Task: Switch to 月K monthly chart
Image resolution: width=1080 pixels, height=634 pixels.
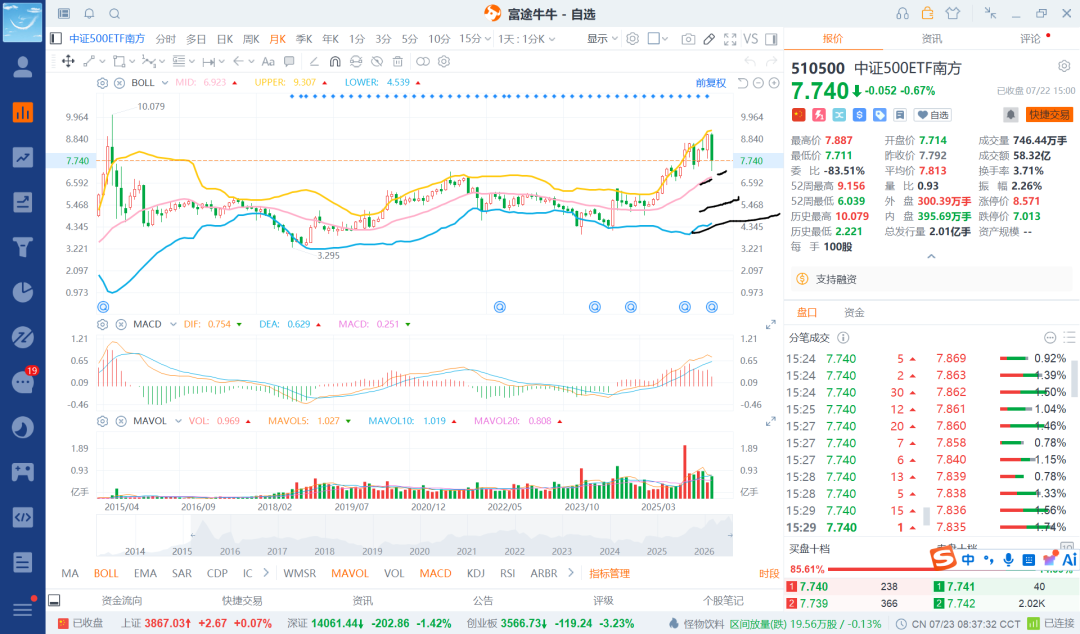Action: (277, 39)
